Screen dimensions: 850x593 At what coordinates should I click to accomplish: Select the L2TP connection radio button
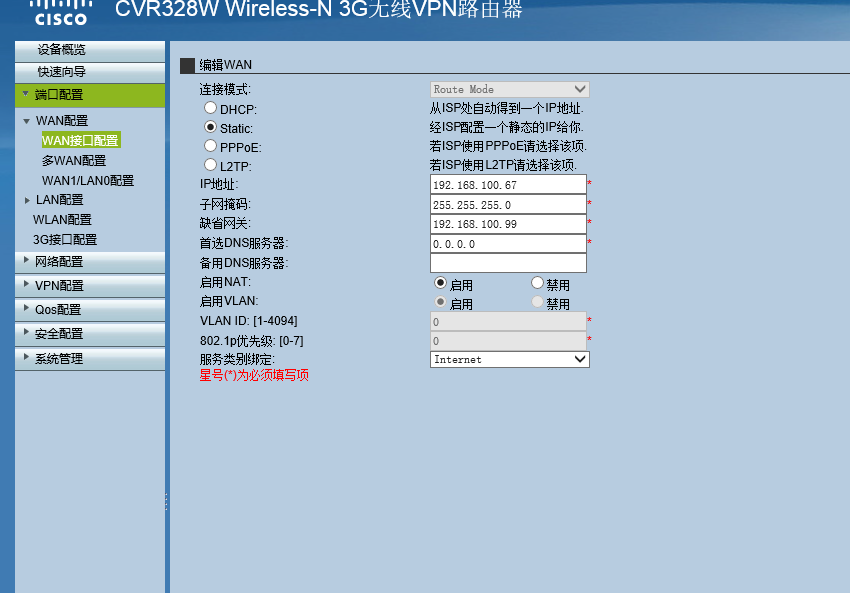(x=210, y=164)
